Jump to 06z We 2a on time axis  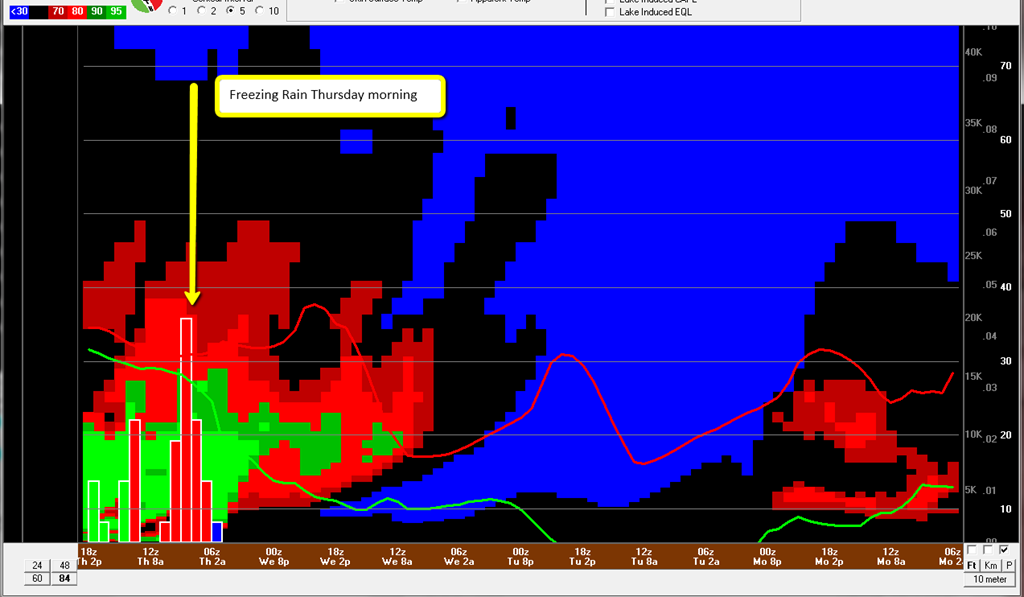click(x=458, y=557)
